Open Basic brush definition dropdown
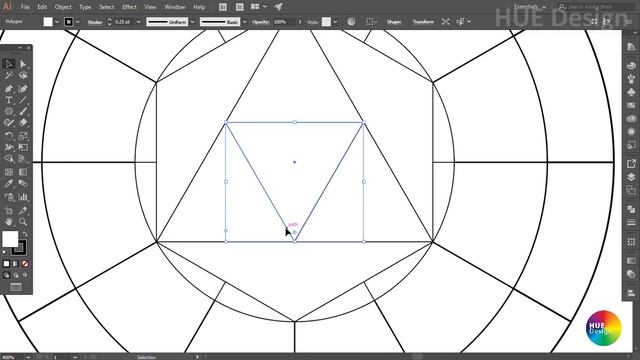 tap(244, 22)
